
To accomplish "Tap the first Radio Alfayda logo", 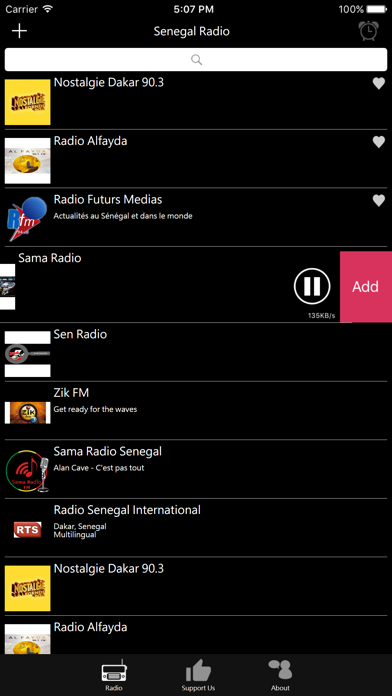I will click(28, 161).
